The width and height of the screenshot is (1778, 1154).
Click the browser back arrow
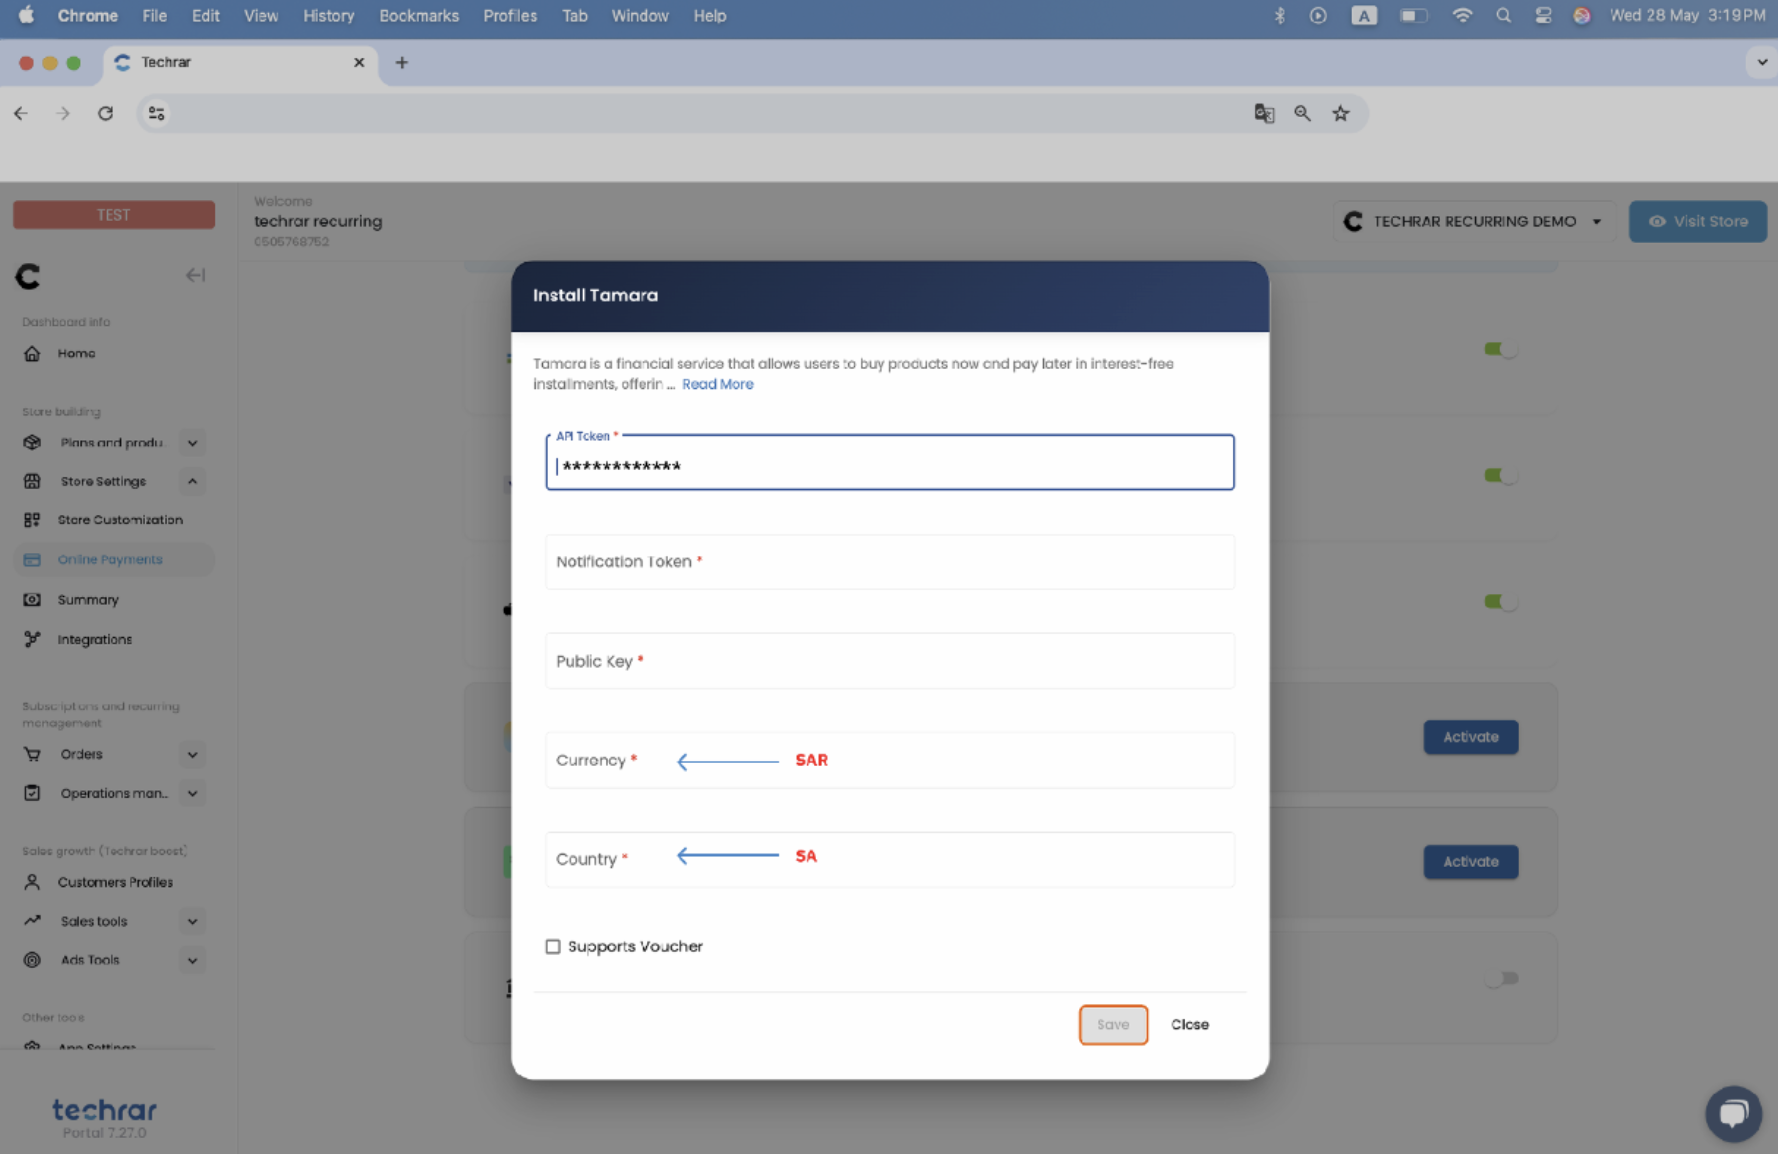(21, 113)
